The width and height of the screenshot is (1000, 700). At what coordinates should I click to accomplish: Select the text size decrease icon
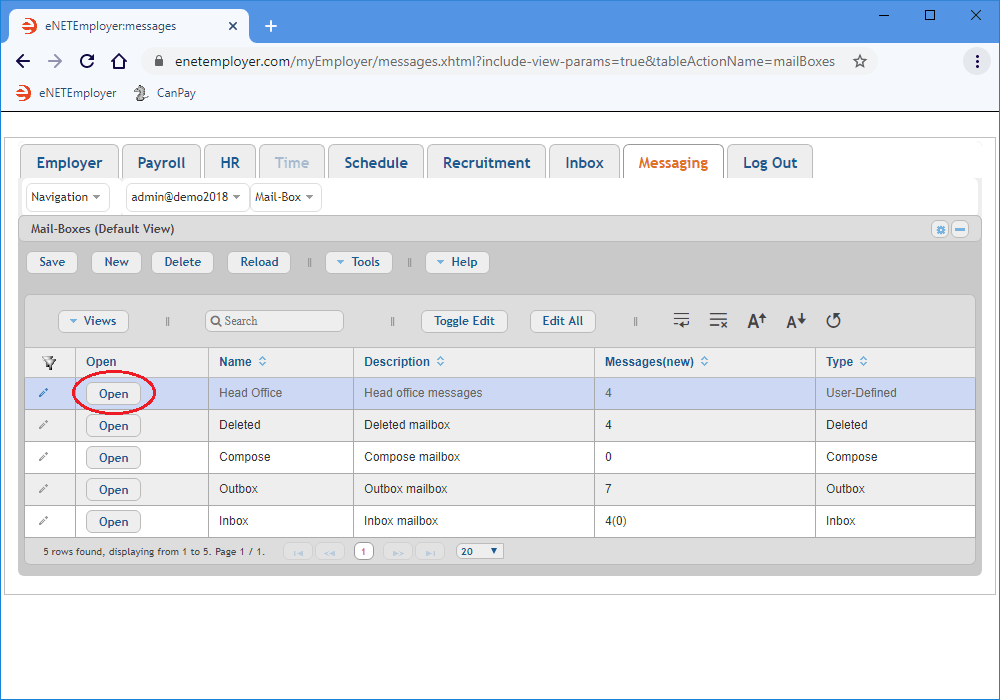pos(795,320)
